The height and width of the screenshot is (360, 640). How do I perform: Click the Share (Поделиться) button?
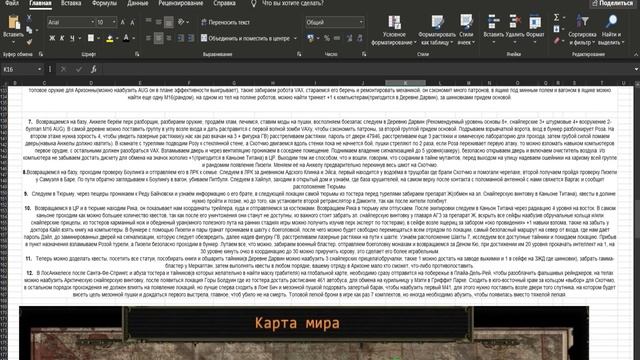613,3
